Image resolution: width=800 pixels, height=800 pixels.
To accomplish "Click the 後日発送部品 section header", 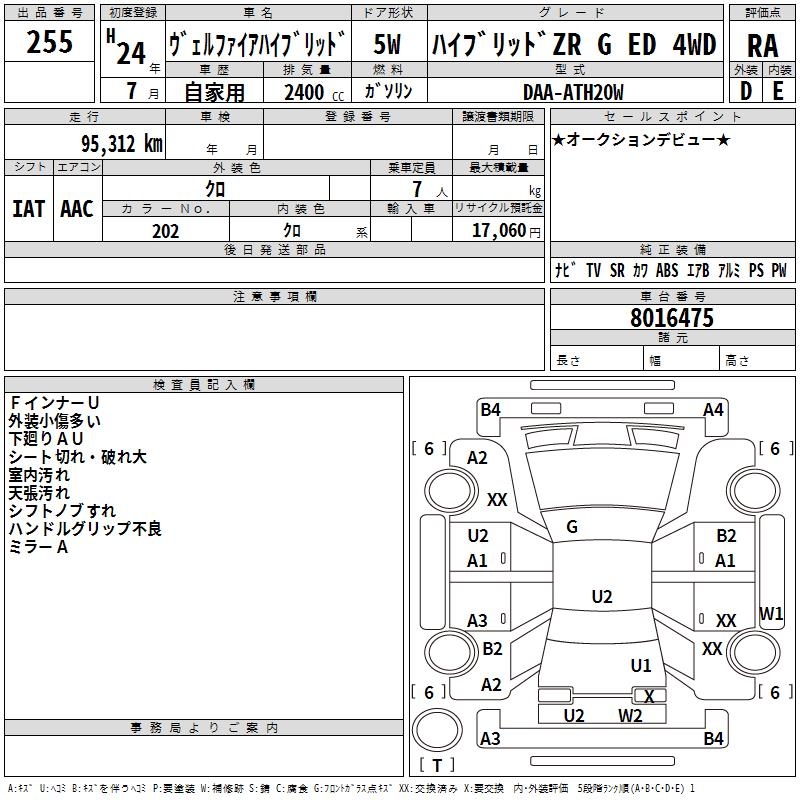I will click(x=274, y=250).
